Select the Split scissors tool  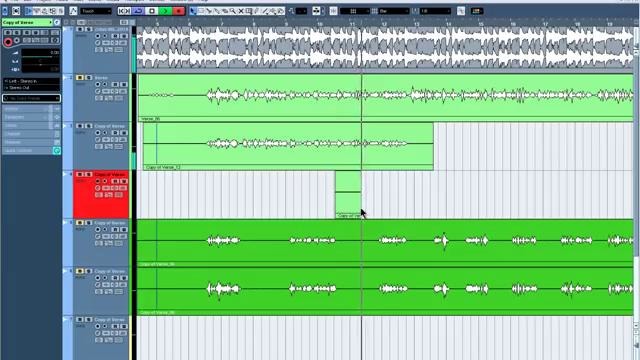209,11
